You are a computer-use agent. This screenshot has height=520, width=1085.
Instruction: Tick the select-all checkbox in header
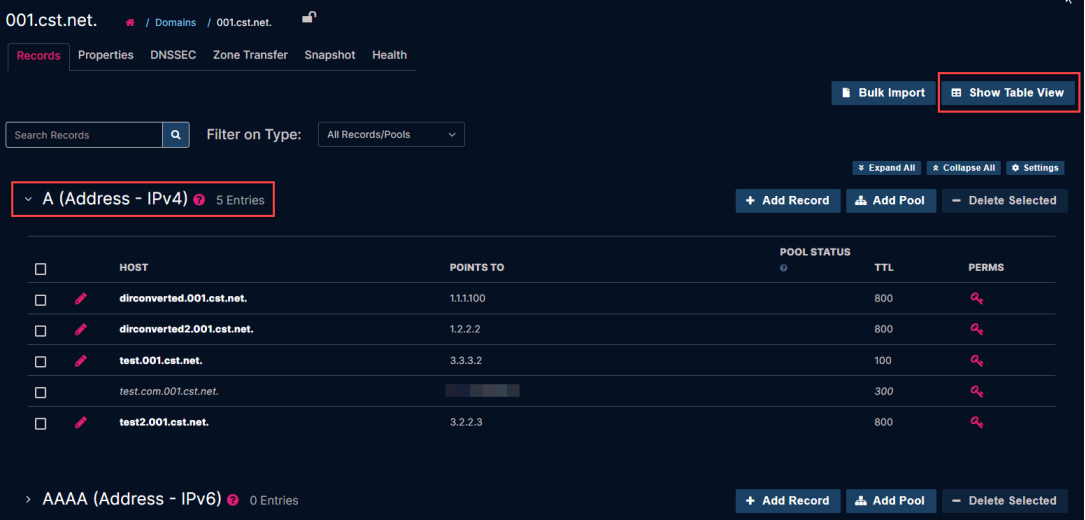click(41, 269)
